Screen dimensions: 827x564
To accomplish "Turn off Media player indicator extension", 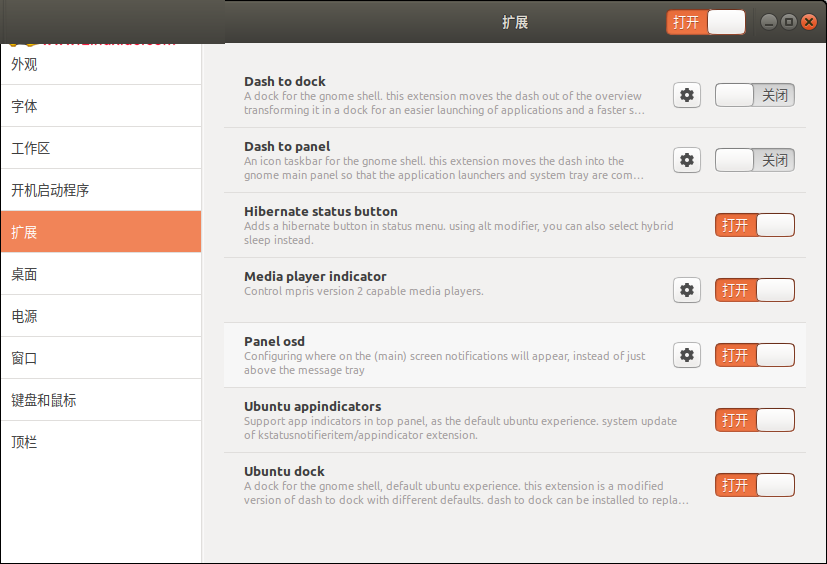I will click(754, 290).
